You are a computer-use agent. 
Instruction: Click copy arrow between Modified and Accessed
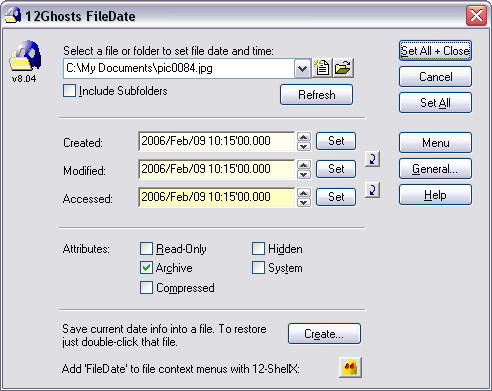[372, 190]
